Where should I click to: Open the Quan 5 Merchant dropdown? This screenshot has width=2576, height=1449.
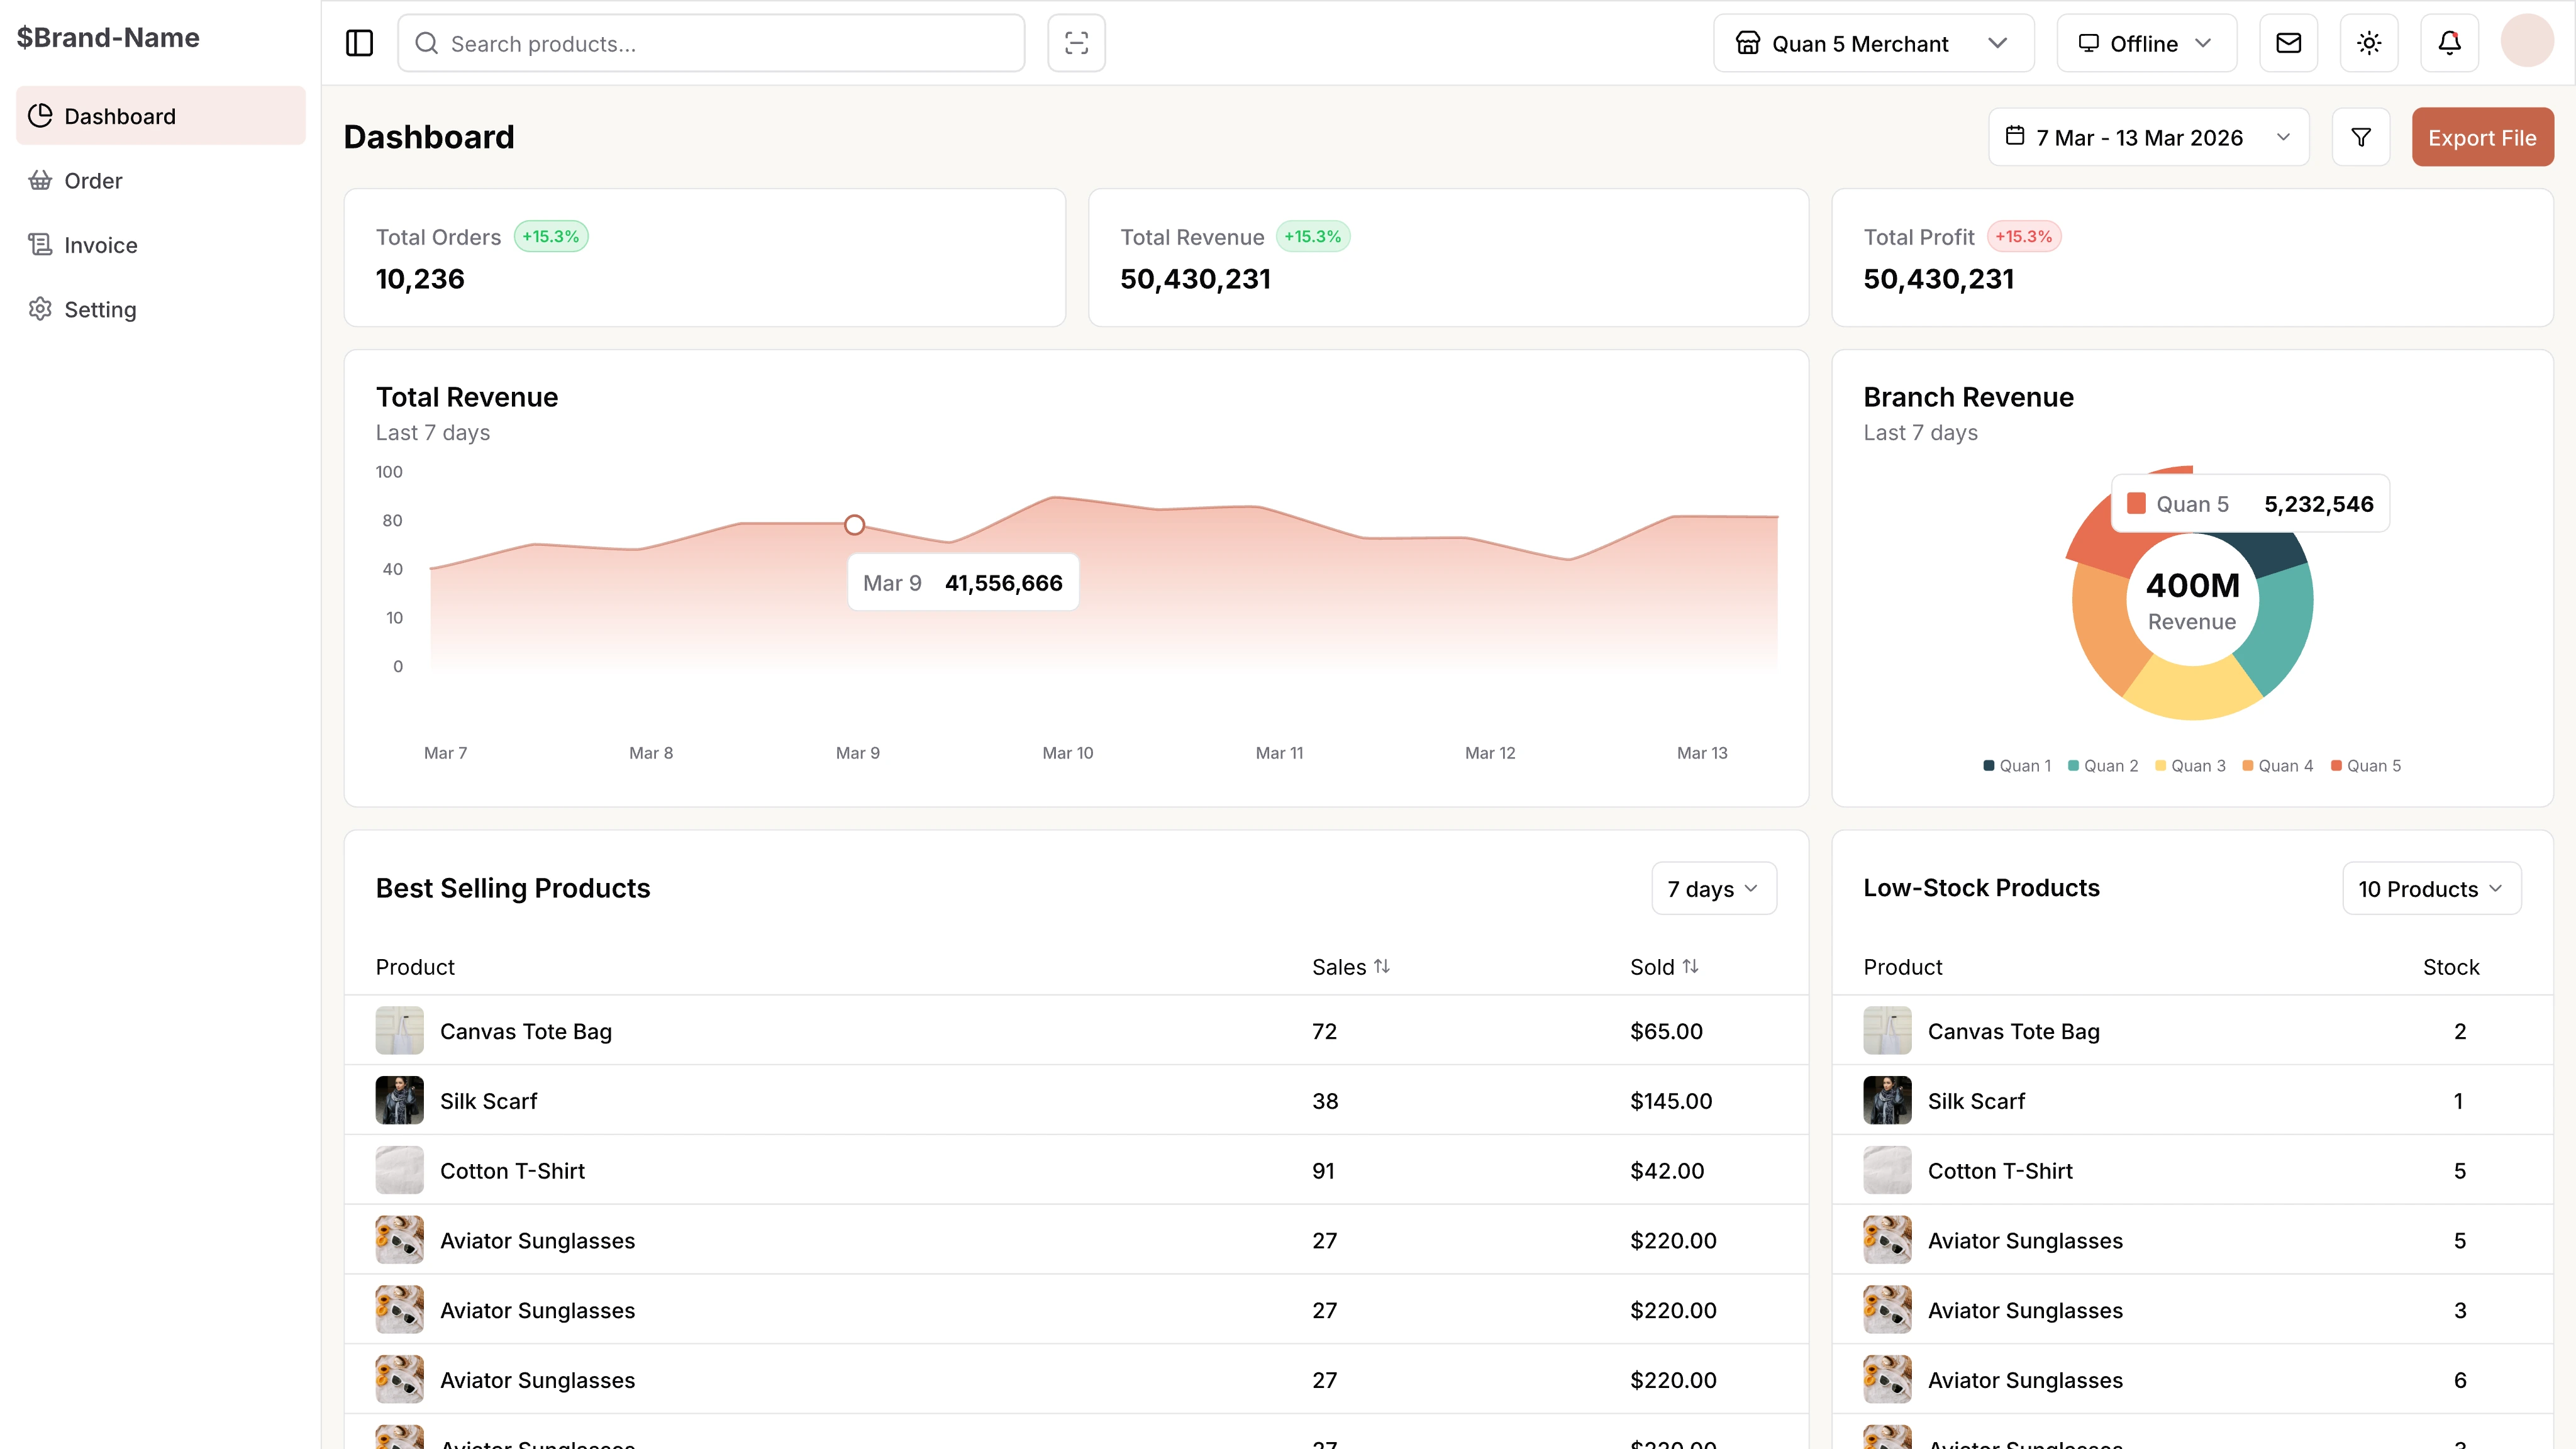click(1873, 42)
